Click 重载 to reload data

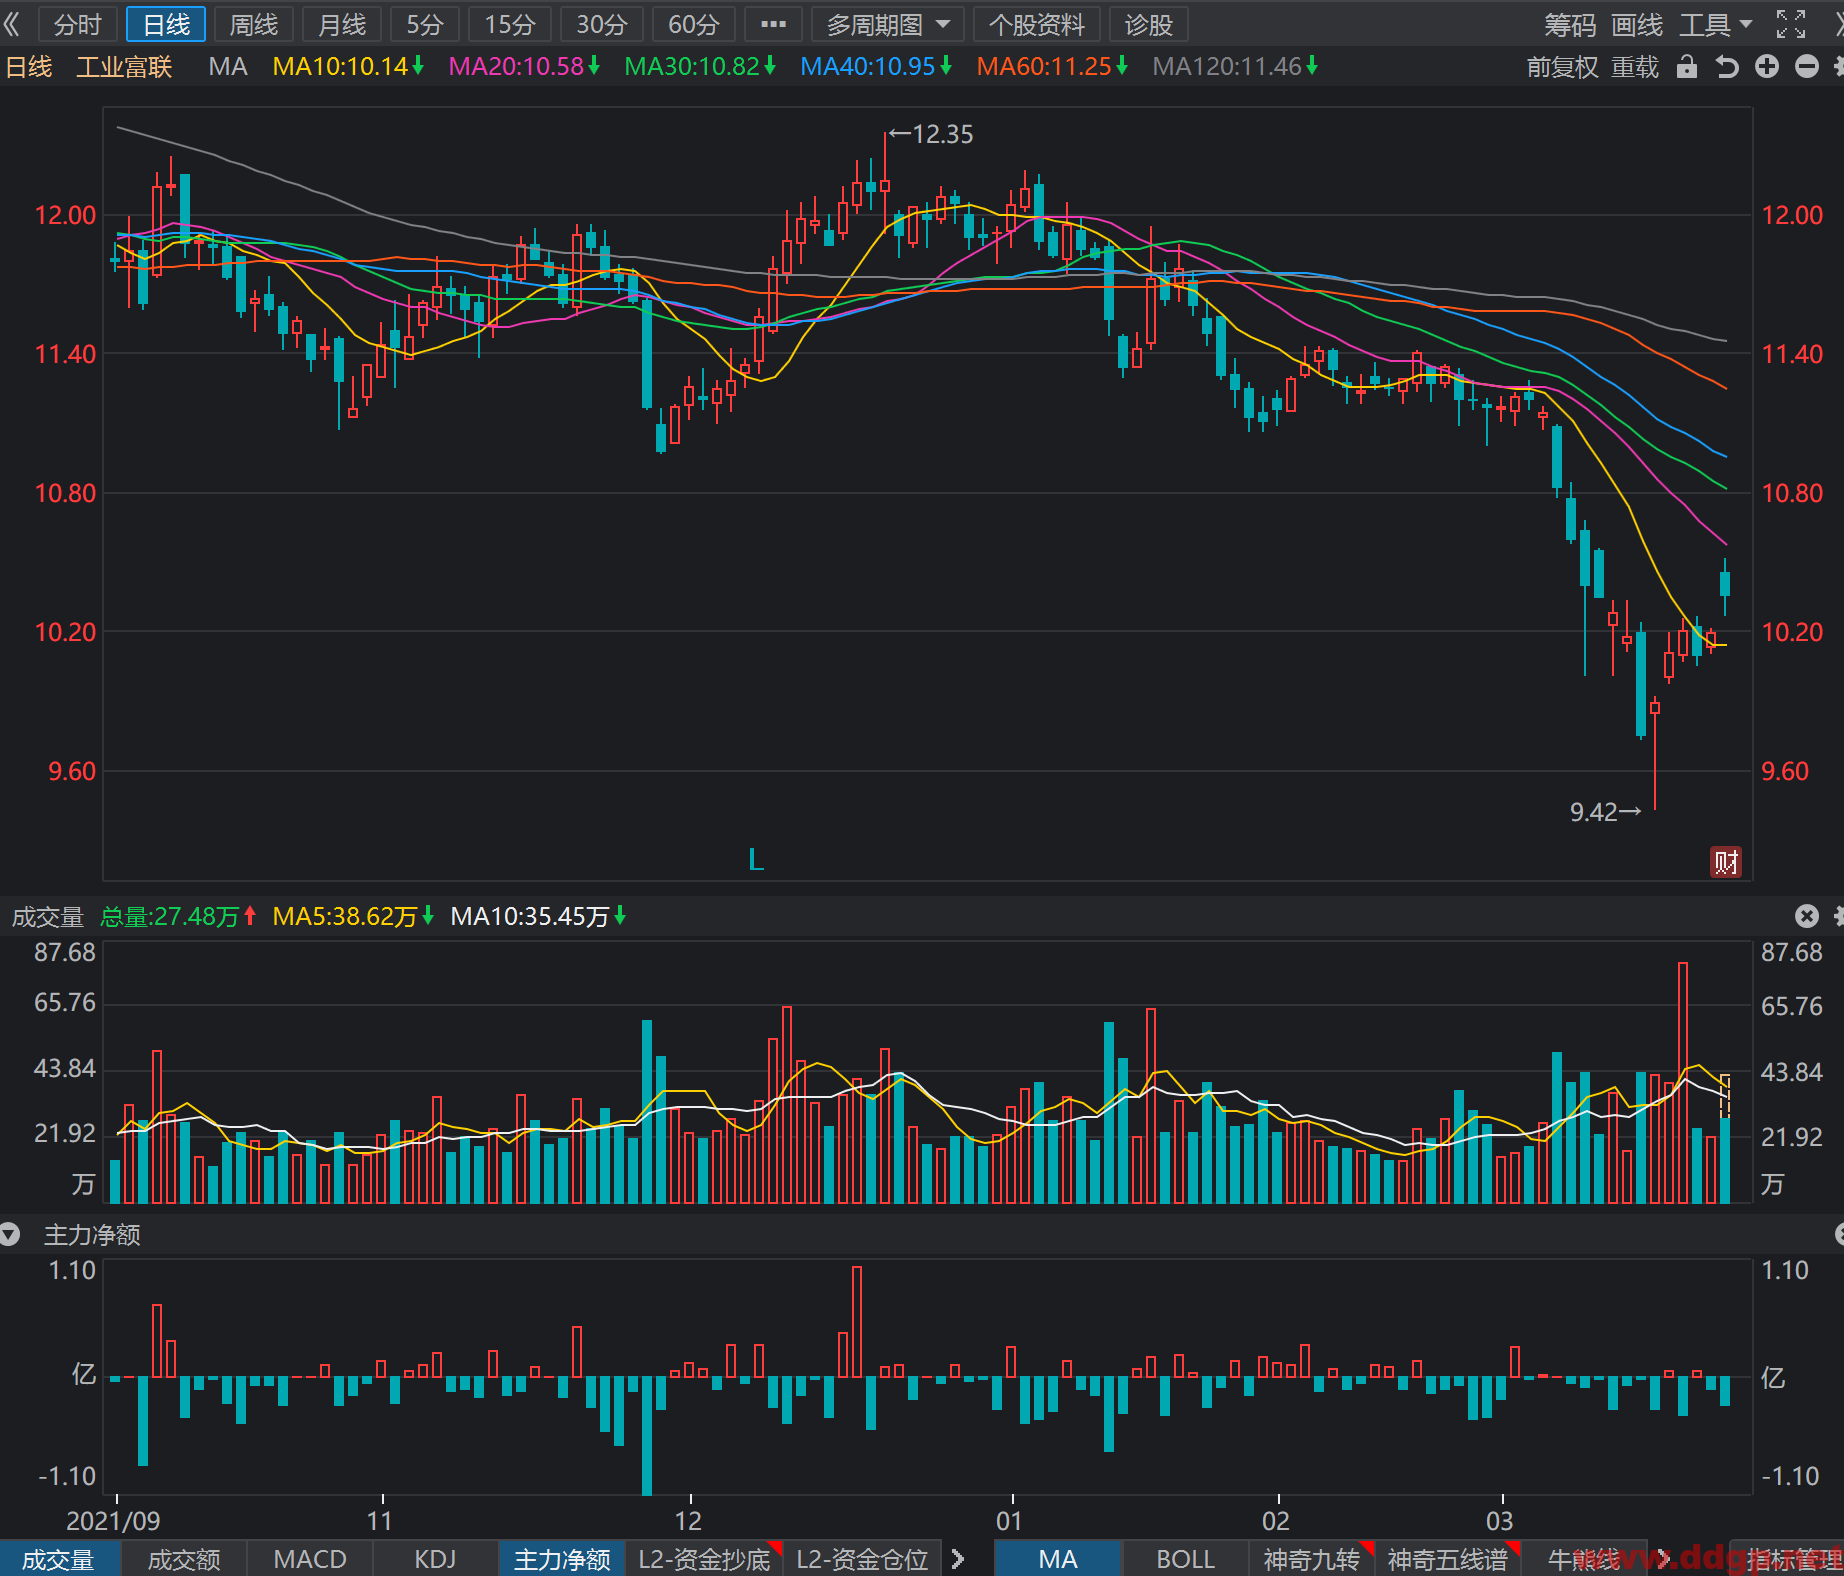tap(1635, 67)
